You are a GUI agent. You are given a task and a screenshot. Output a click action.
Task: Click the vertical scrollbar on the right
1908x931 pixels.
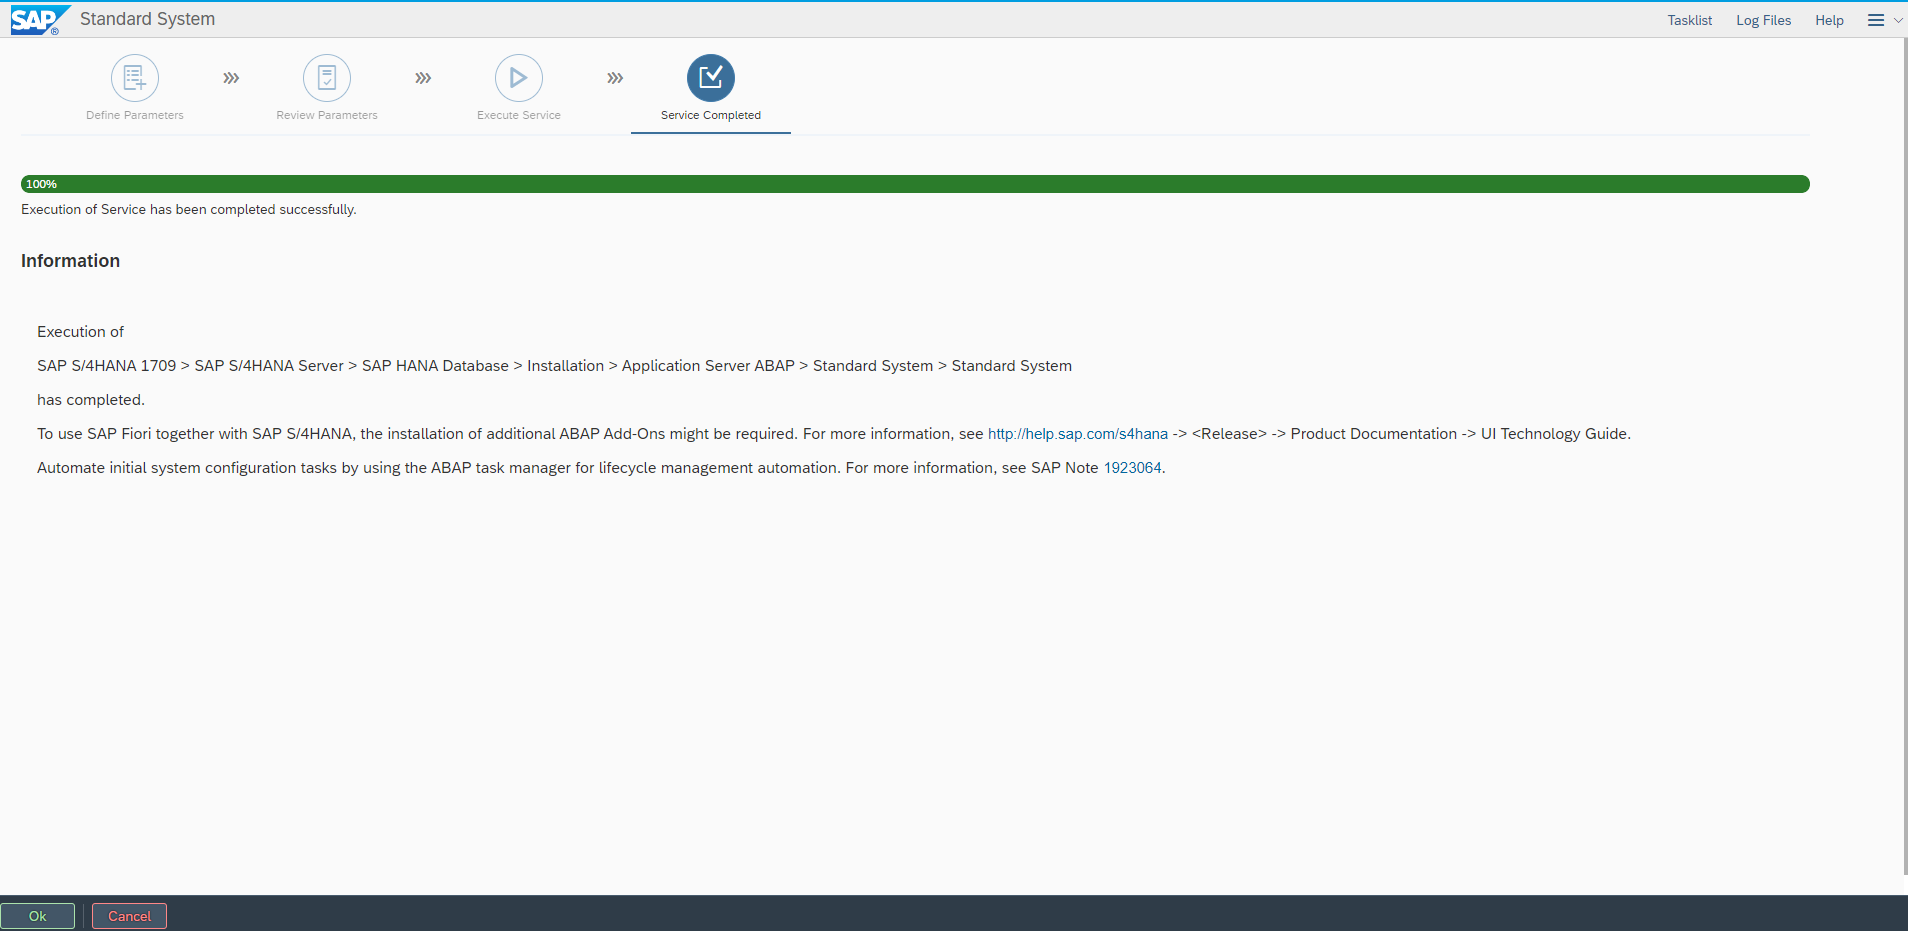(x=1904, y=450)
